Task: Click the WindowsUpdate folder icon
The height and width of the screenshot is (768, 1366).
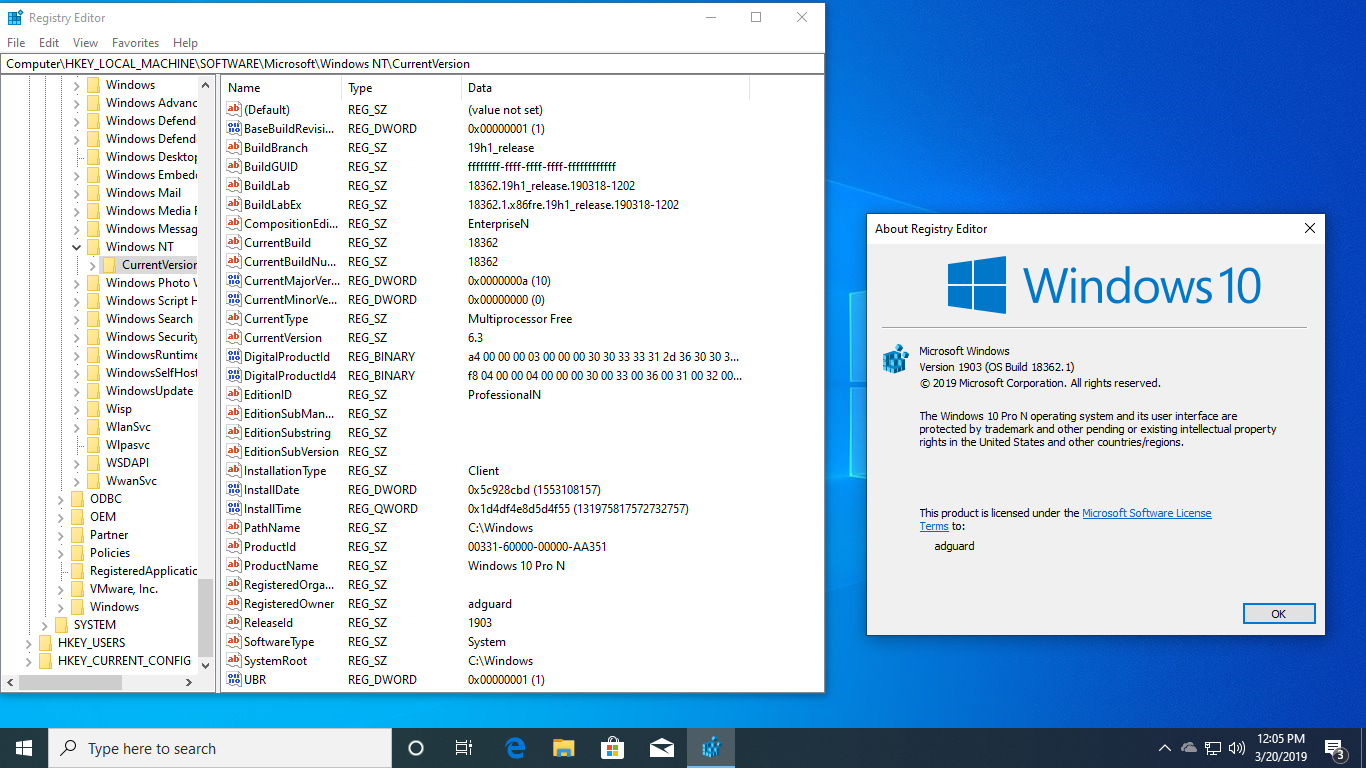Action: (x=93, y=391)
